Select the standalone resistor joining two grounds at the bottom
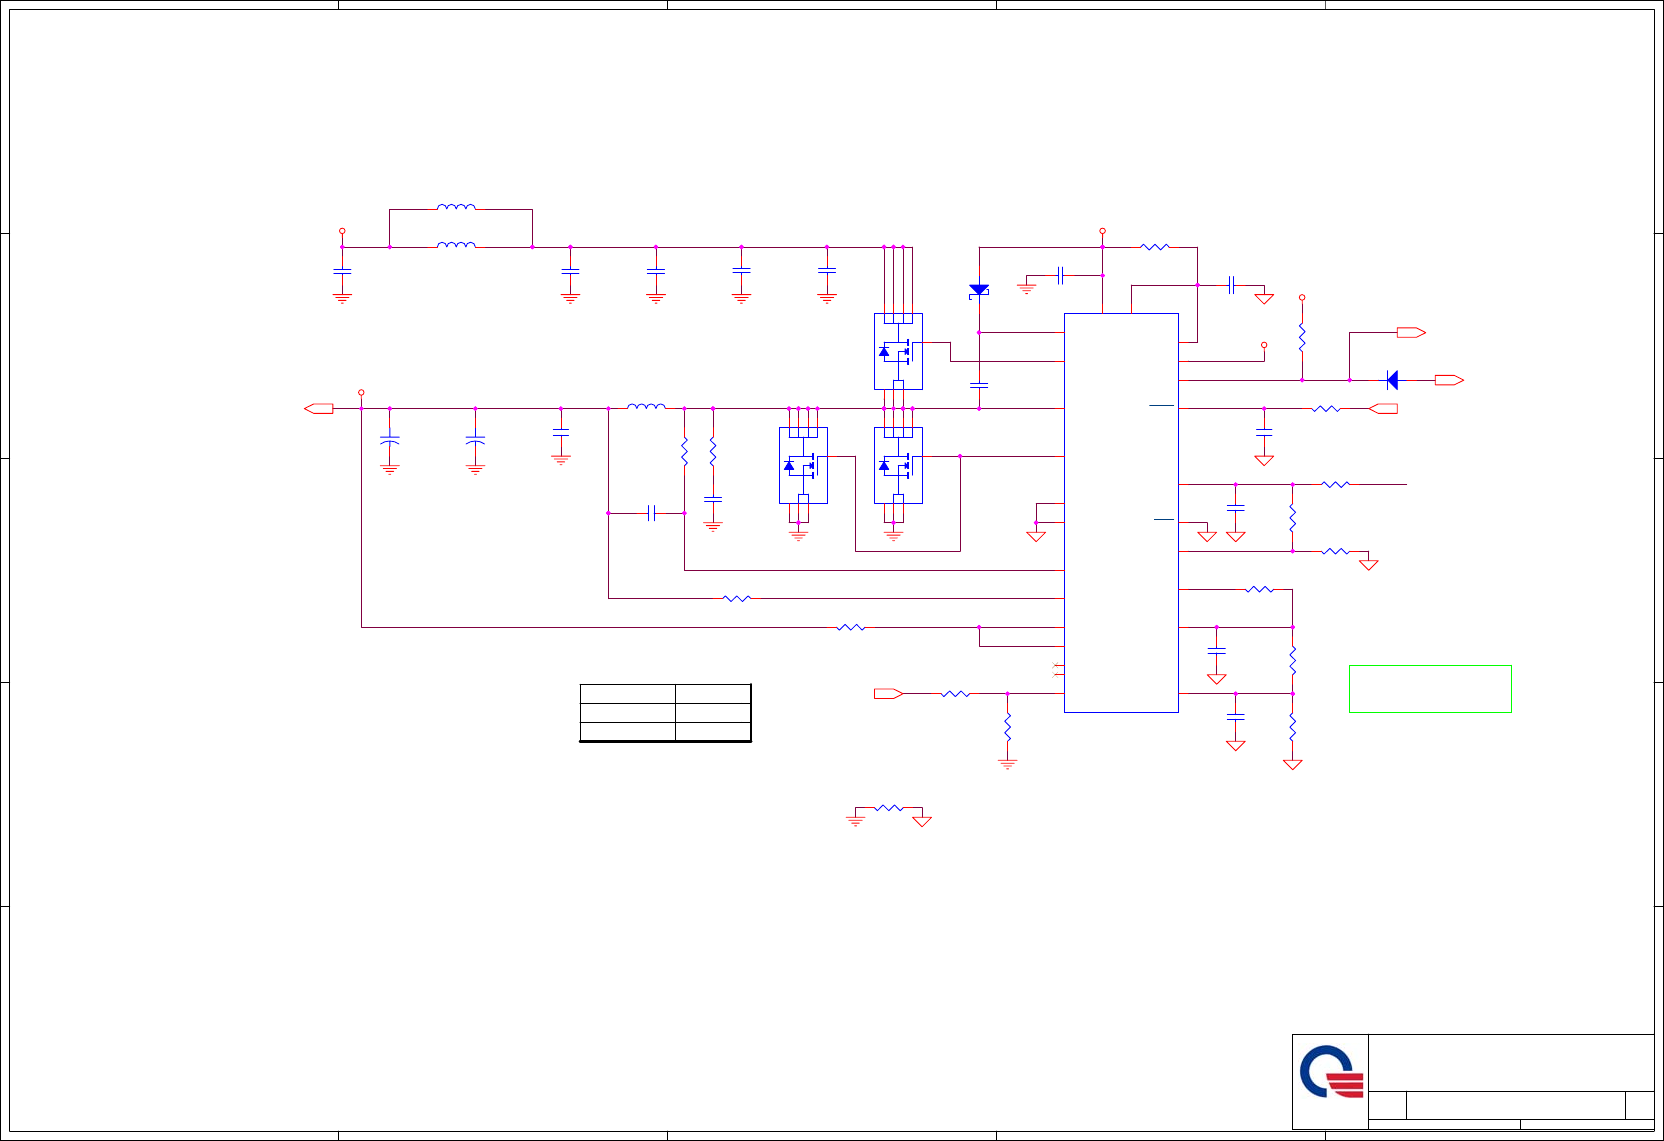 pyautogui.click(x=889, y=808)
